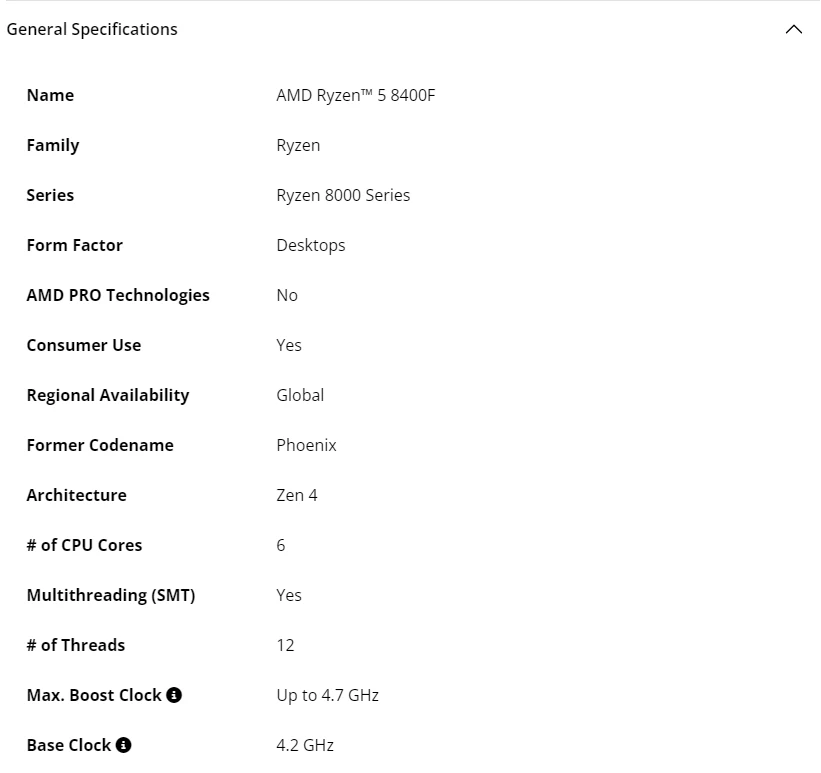Viewport: 821px width, 773px height.
Task: Click the Phoenix codename value
Action: tap(306, 445)
